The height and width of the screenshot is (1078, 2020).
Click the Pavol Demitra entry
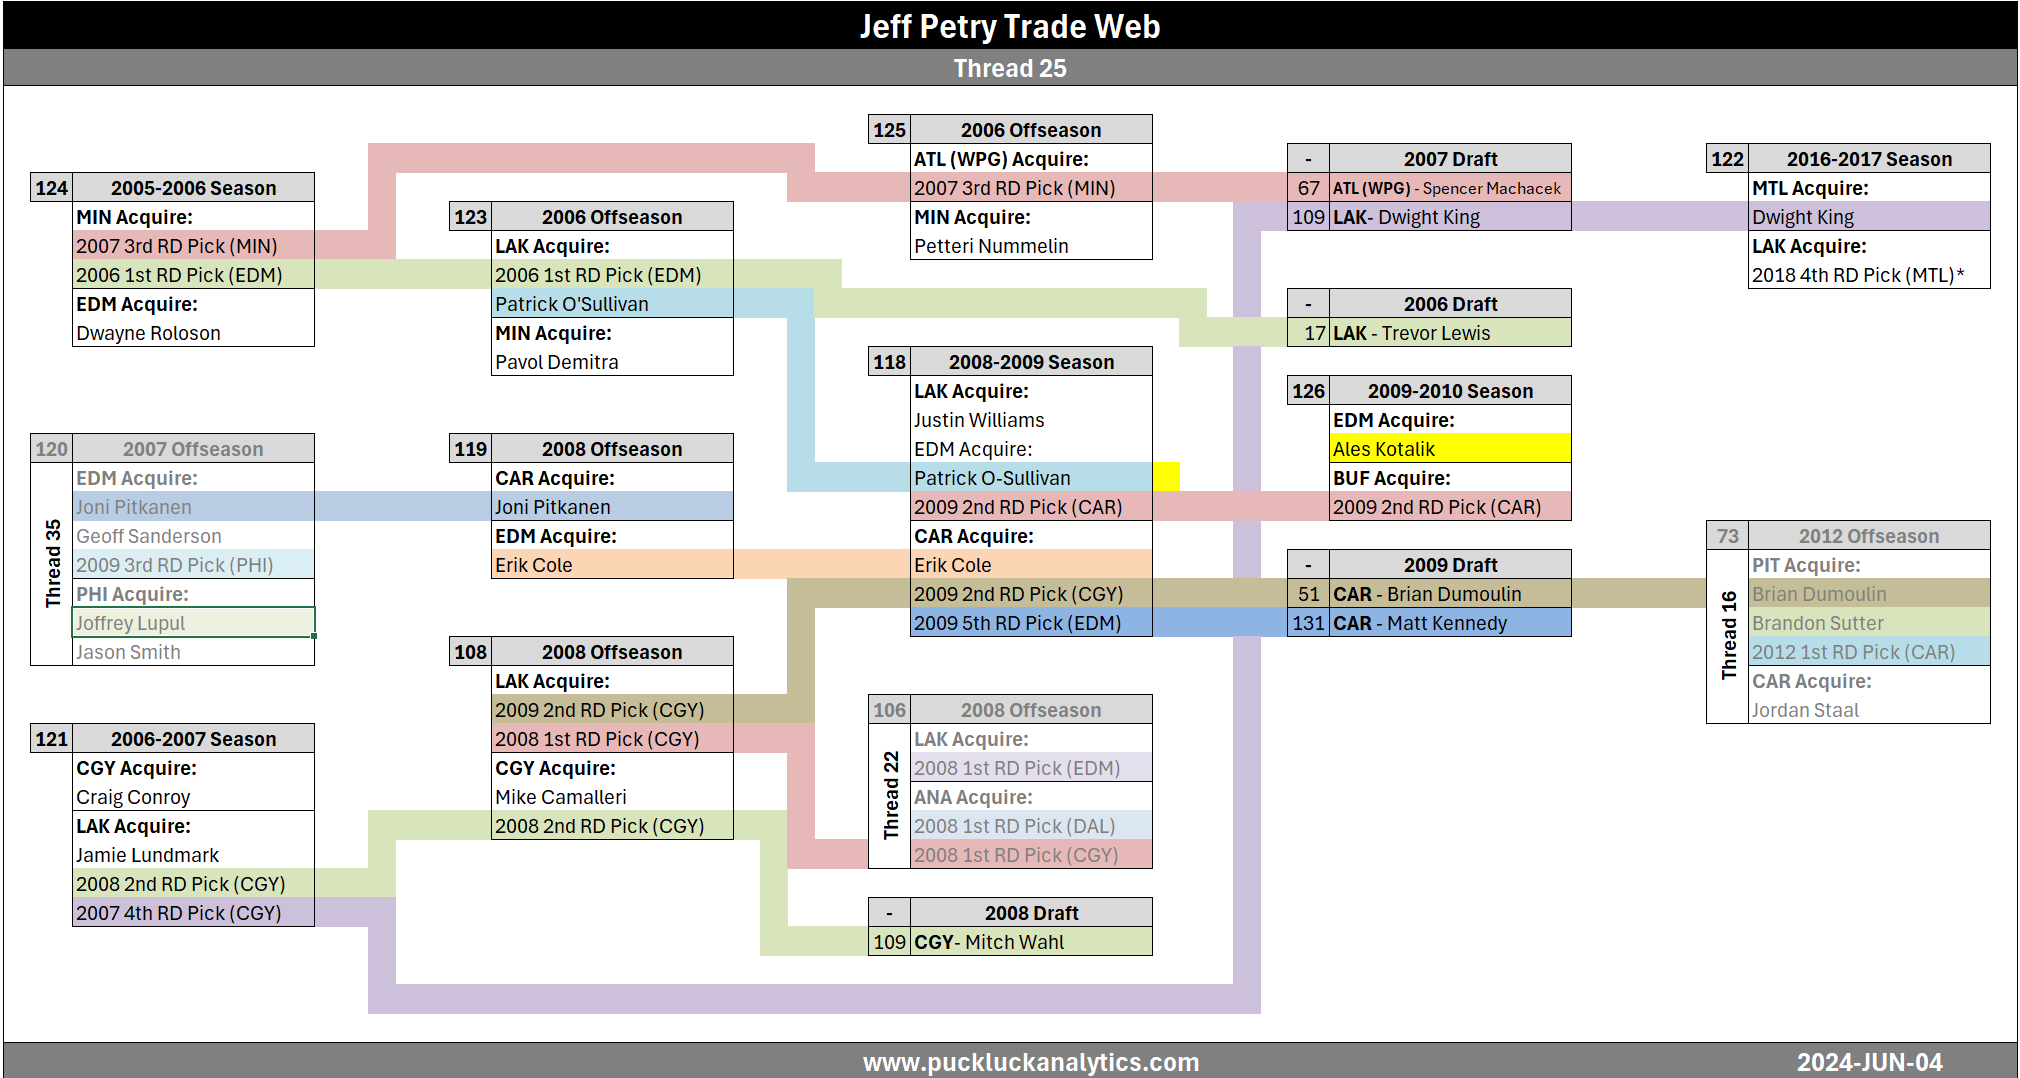click(x=611, y=362)
